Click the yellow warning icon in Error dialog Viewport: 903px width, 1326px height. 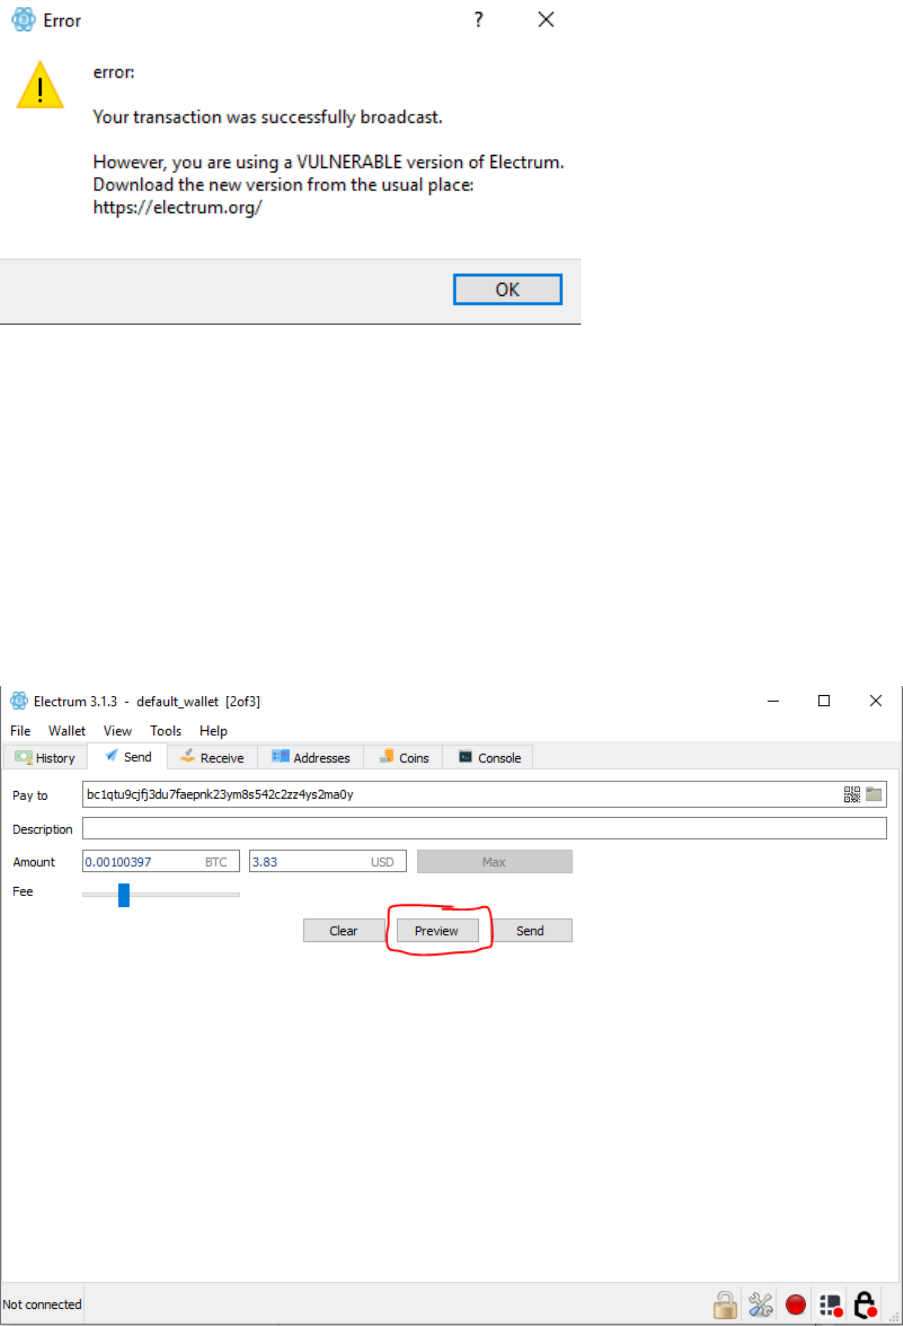pyautogui.click(x=40, y=85)
